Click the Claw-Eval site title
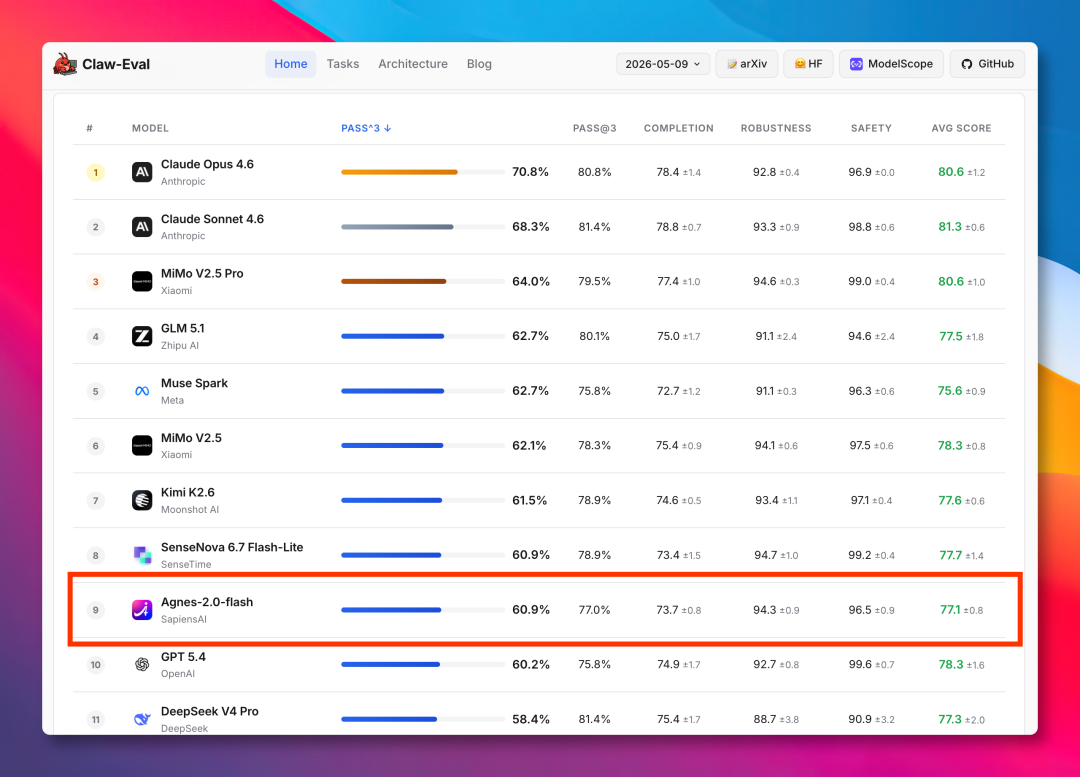 click(116, 64)
